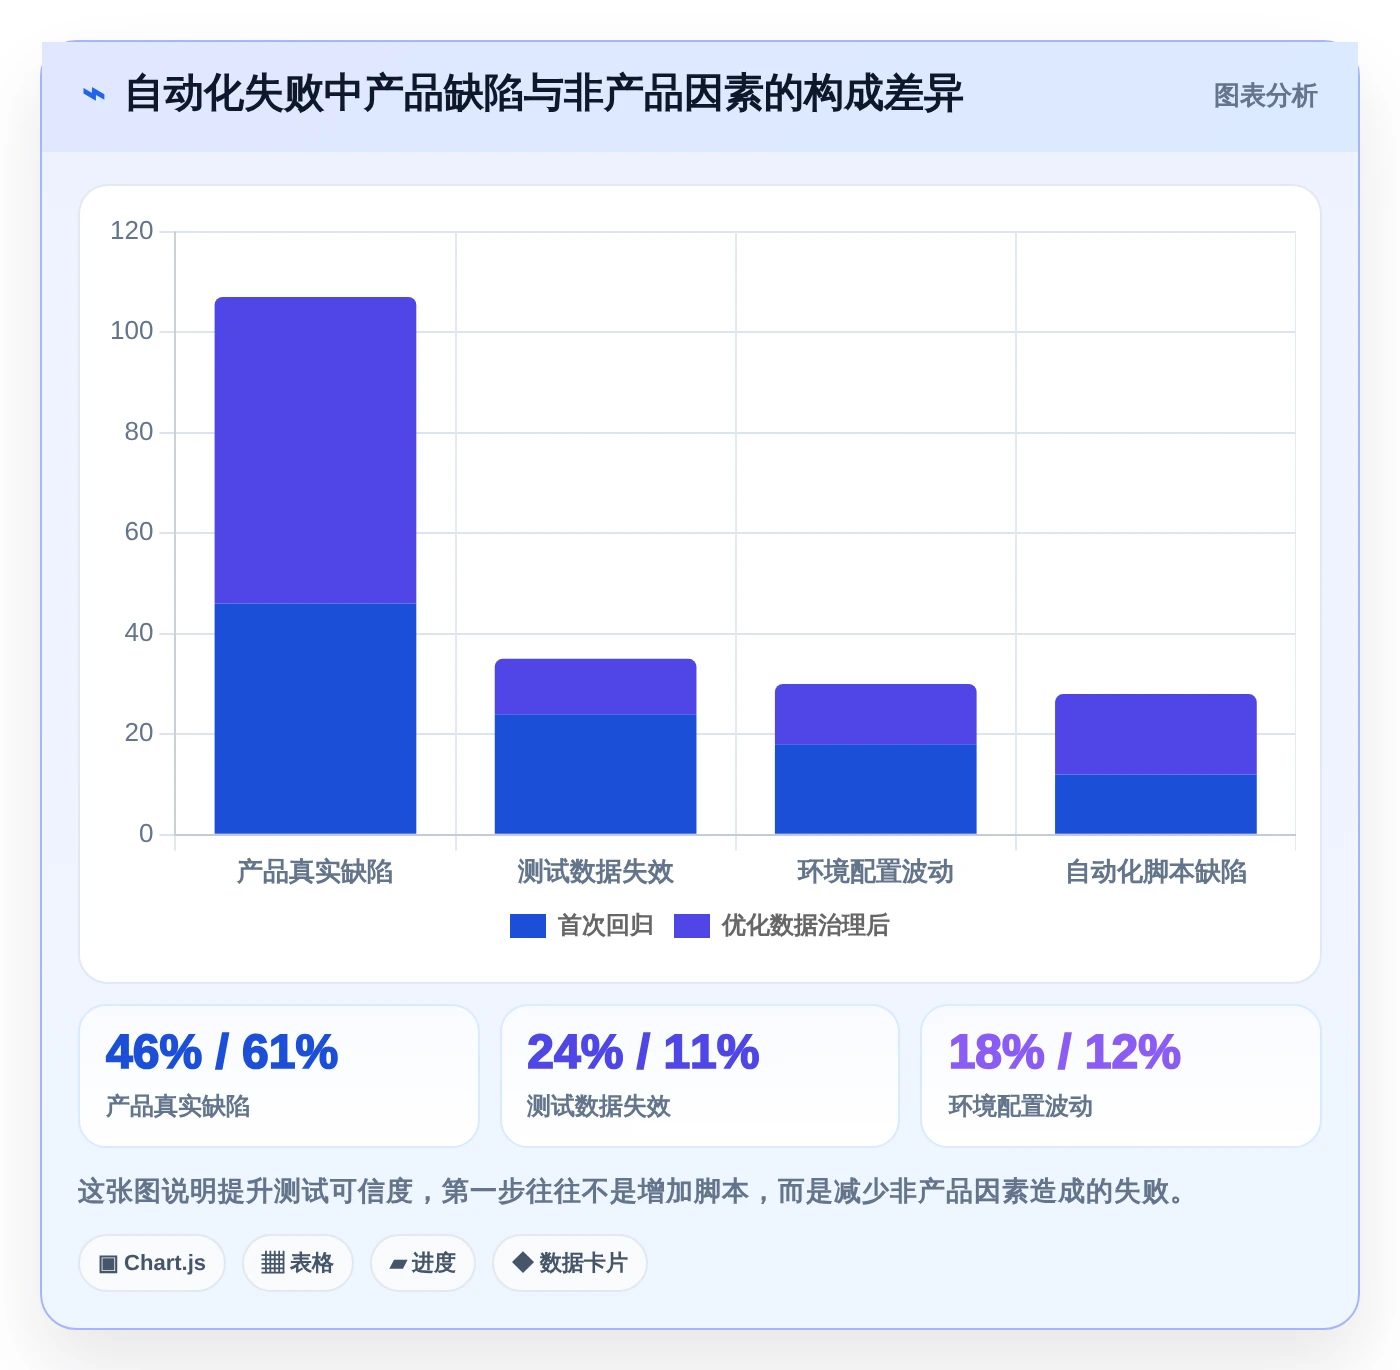Open the 18% / 12% 环境配置波动 card
Image resolution: width=1400 pixels, height=1370 pixels.
[1121, 1076]
